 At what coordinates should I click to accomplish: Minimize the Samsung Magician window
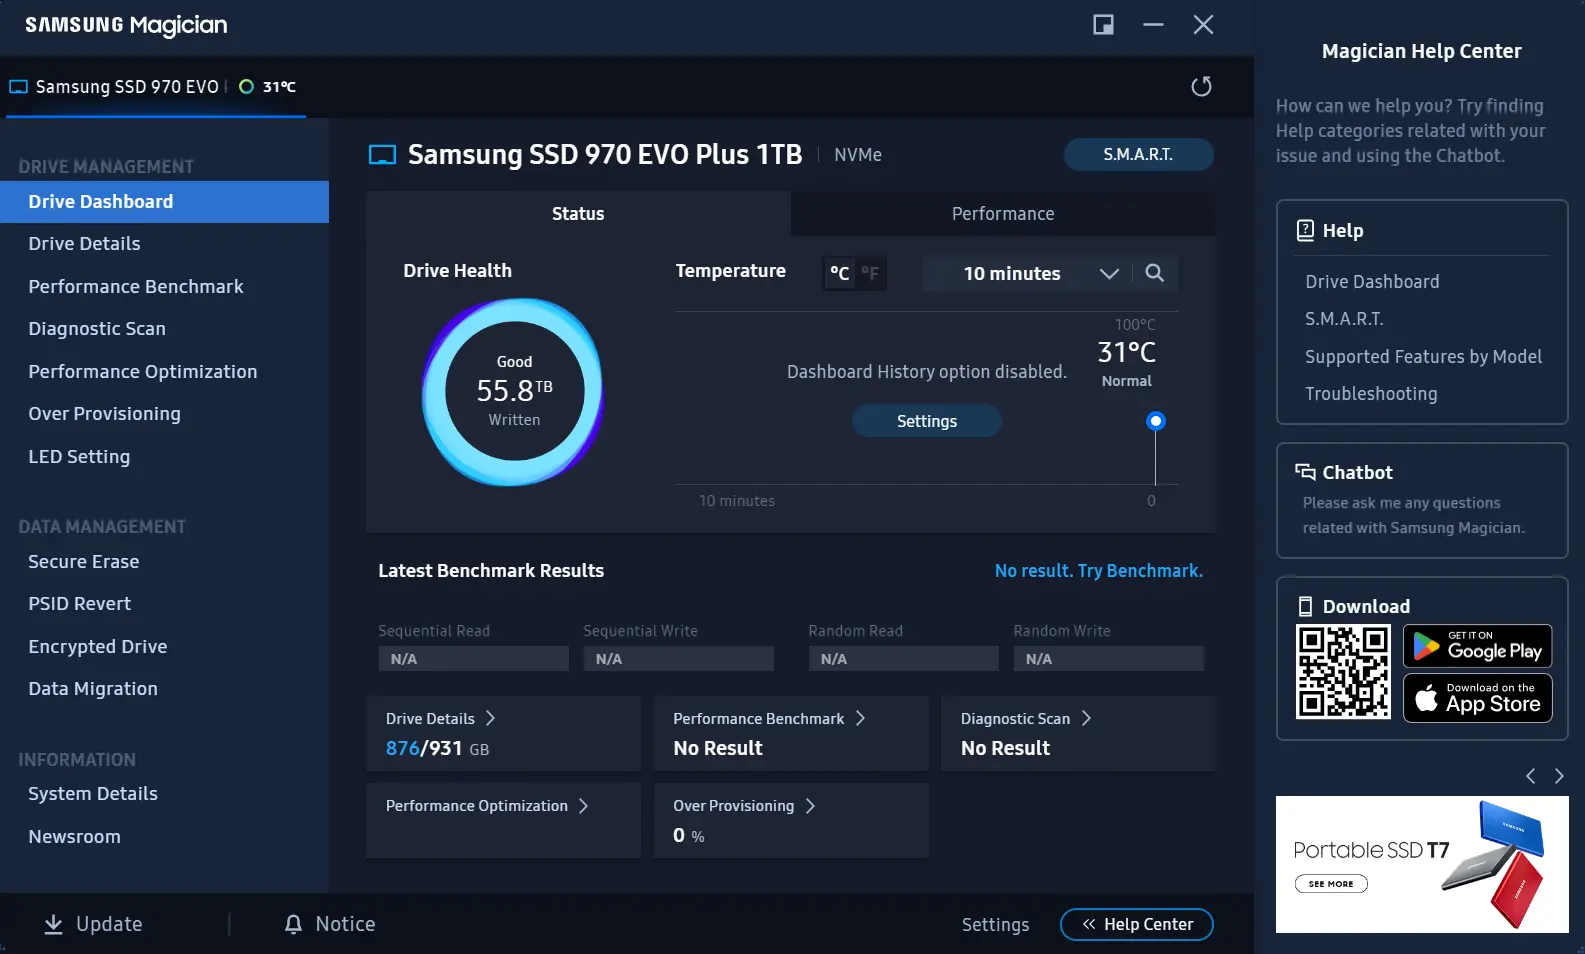[1153, 25]
